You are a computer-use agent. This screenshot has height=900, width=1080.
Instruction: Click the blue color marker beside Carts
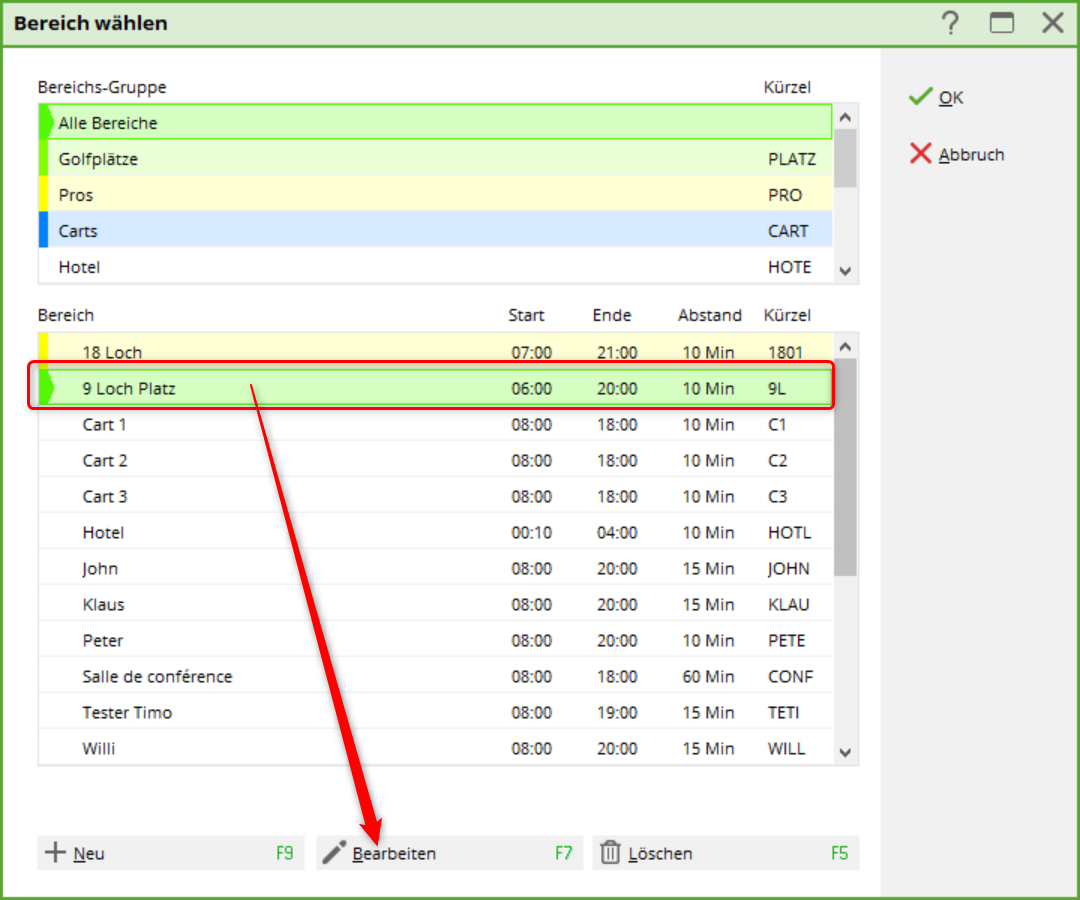coord(43,231)
